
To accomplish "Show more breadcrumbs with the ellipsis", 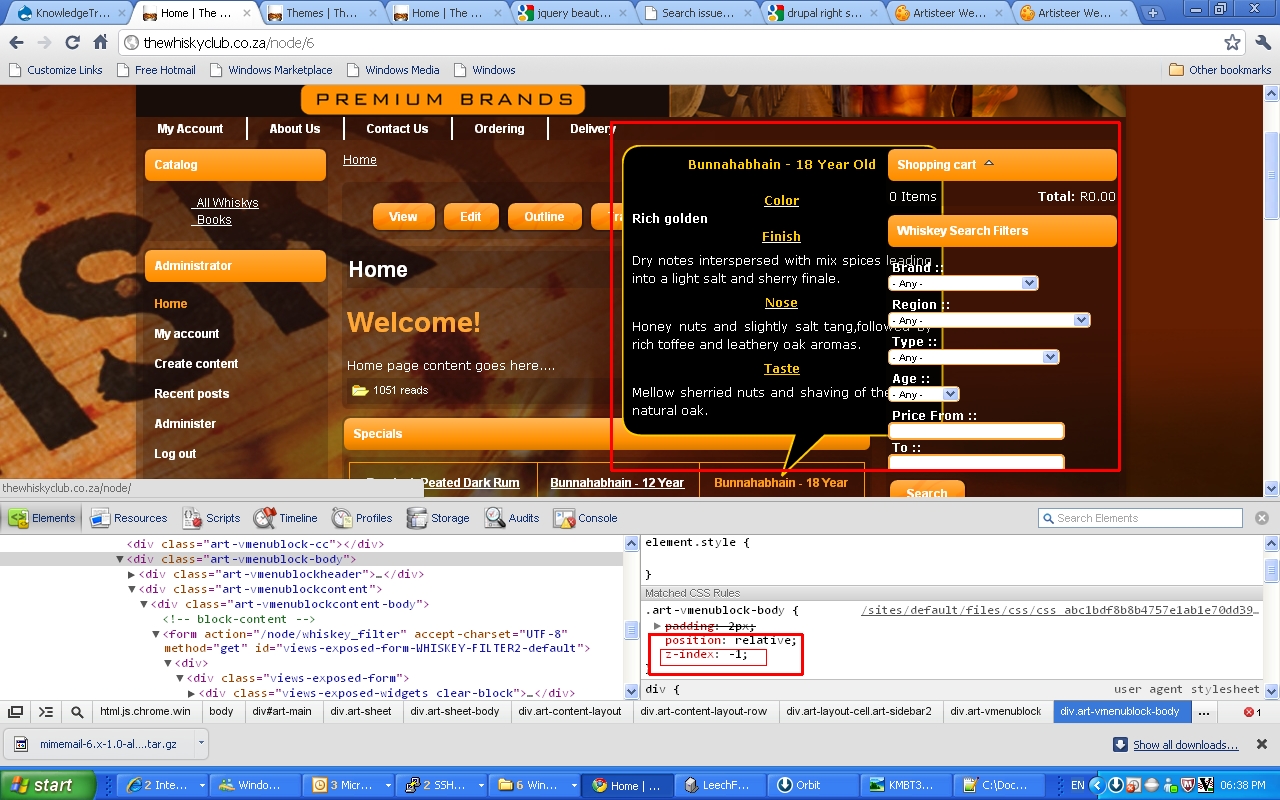I will [1204, 712].
